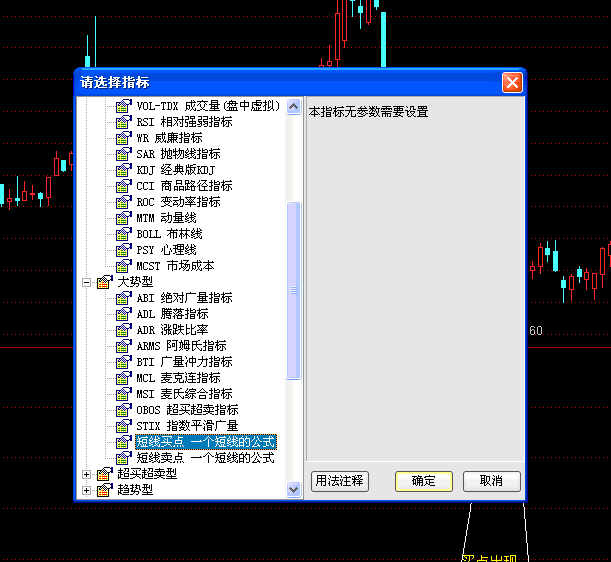Click the OBOS 超买超卖指标 icon
This screenshot has height=562, width=611.
pyautogui.click(x=124, y=410)
